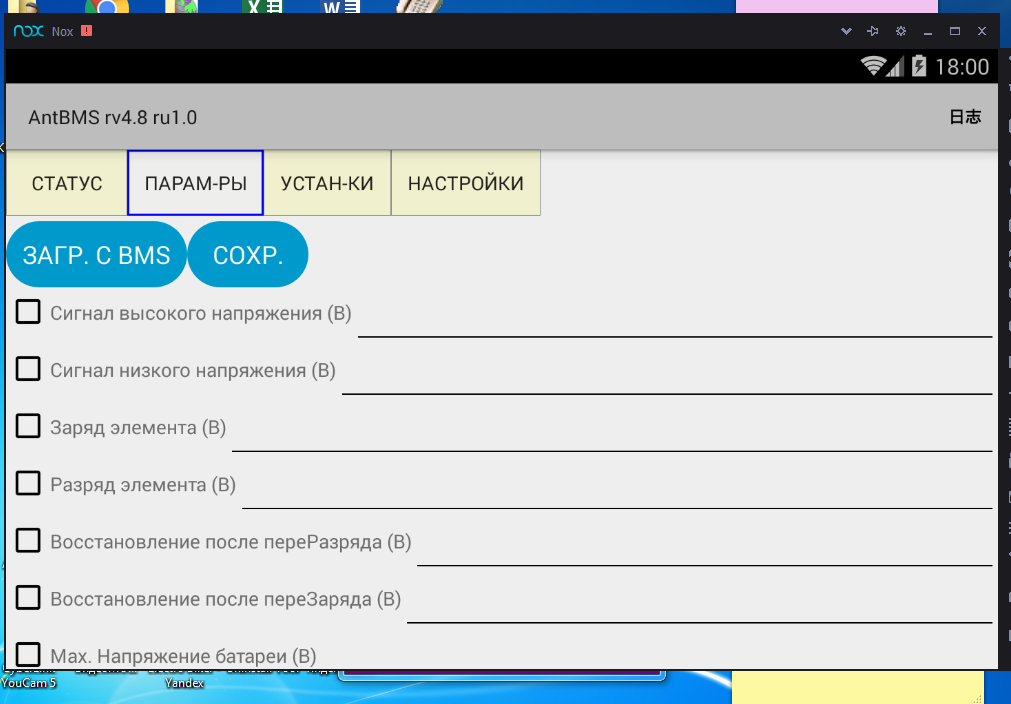Viewport: 1011px width, 704px height.
Task: Enable Сигнал высокого напряжения checkbox
Action: point(28,311)
